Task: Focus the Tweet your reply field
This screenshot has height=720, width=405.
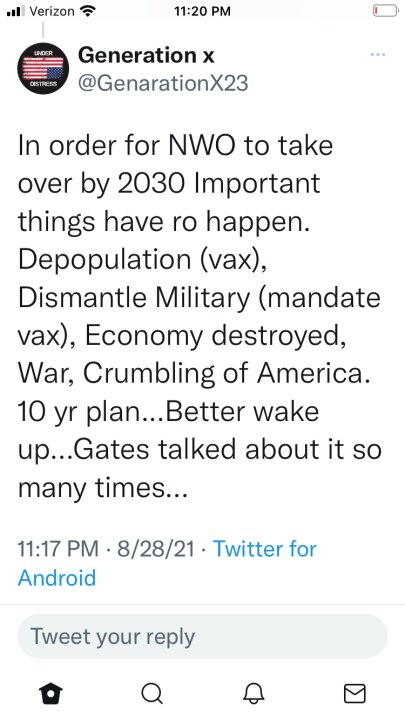Action: coord(202,636)
